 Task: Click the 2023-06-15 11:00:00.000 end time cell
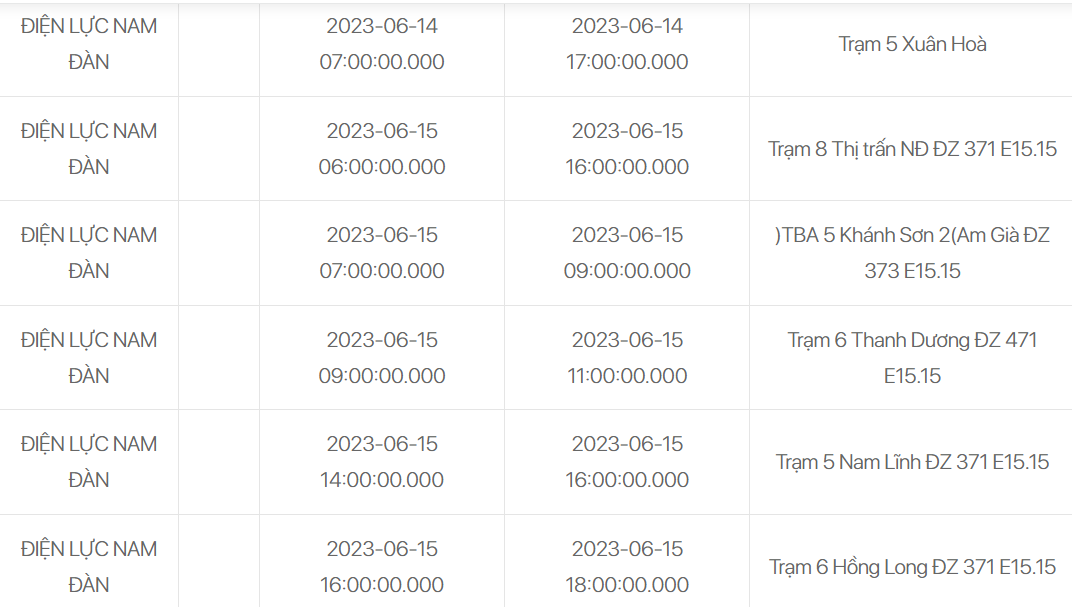627,358
